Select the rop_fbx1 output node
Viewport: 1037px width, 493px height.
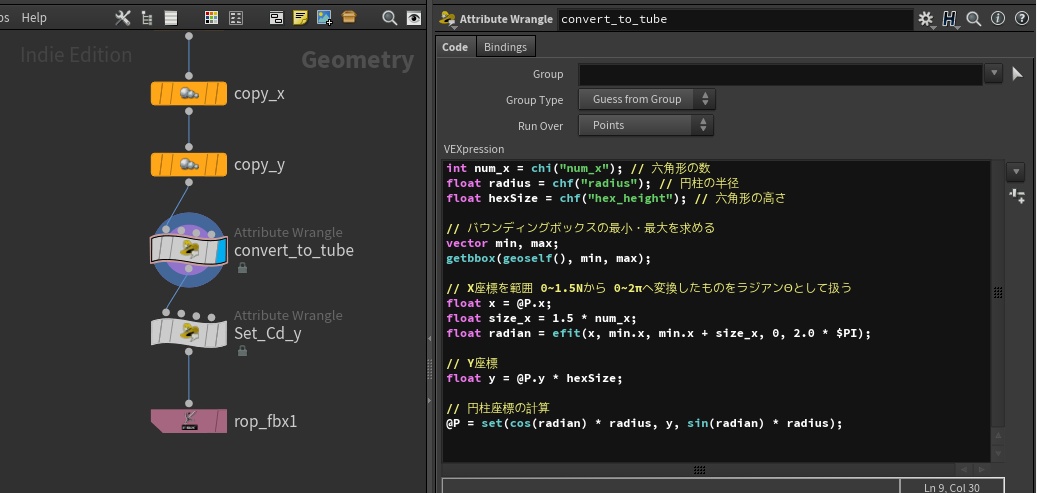(x=188, y=420)
